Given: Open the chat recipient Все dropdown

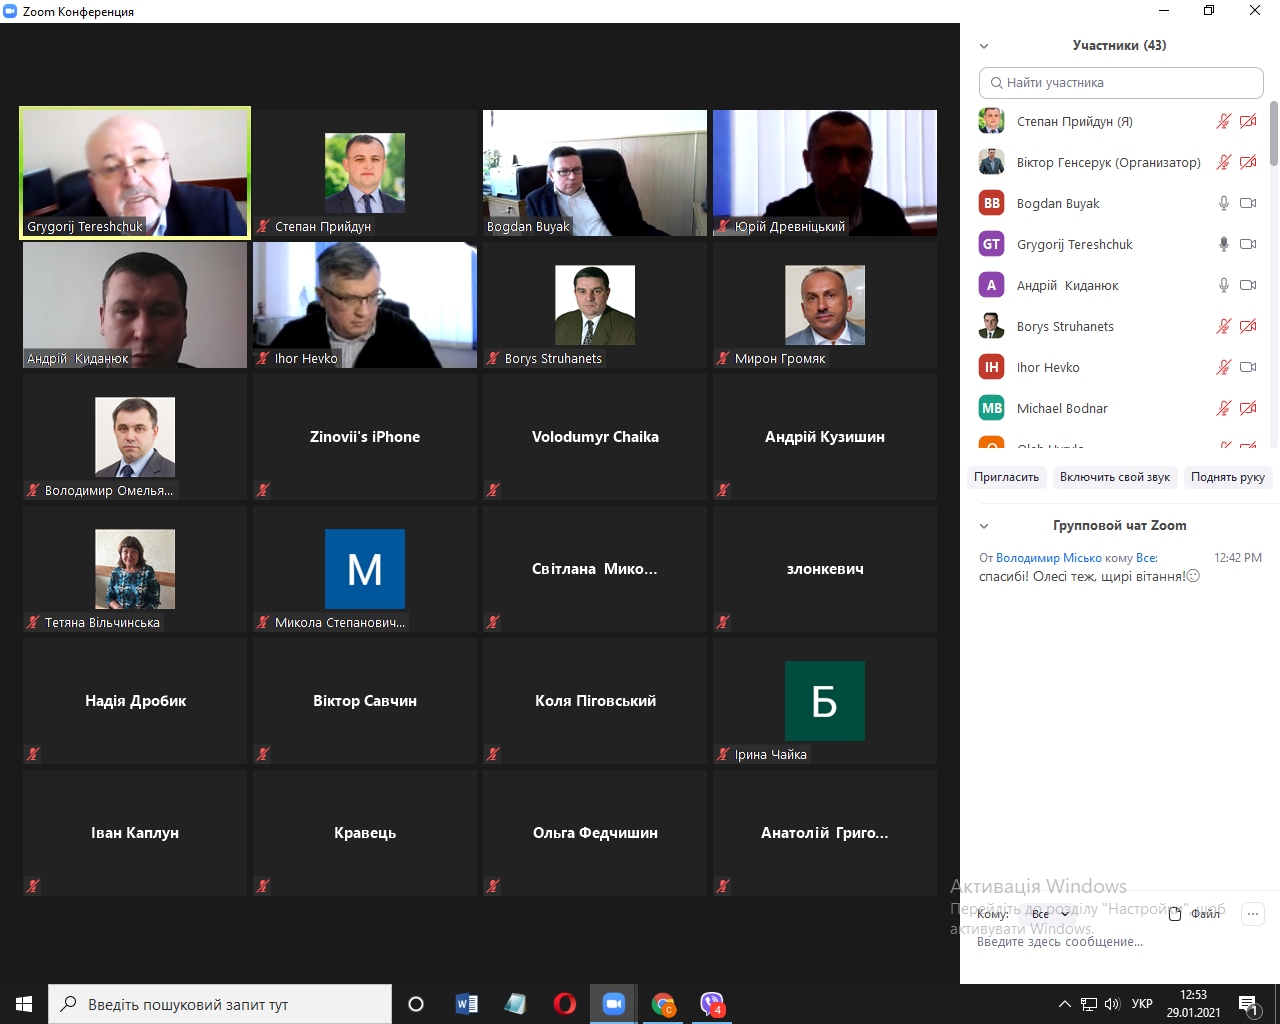Looking at the screenshot, I should pyautogui.click(x=1049, y=914).
